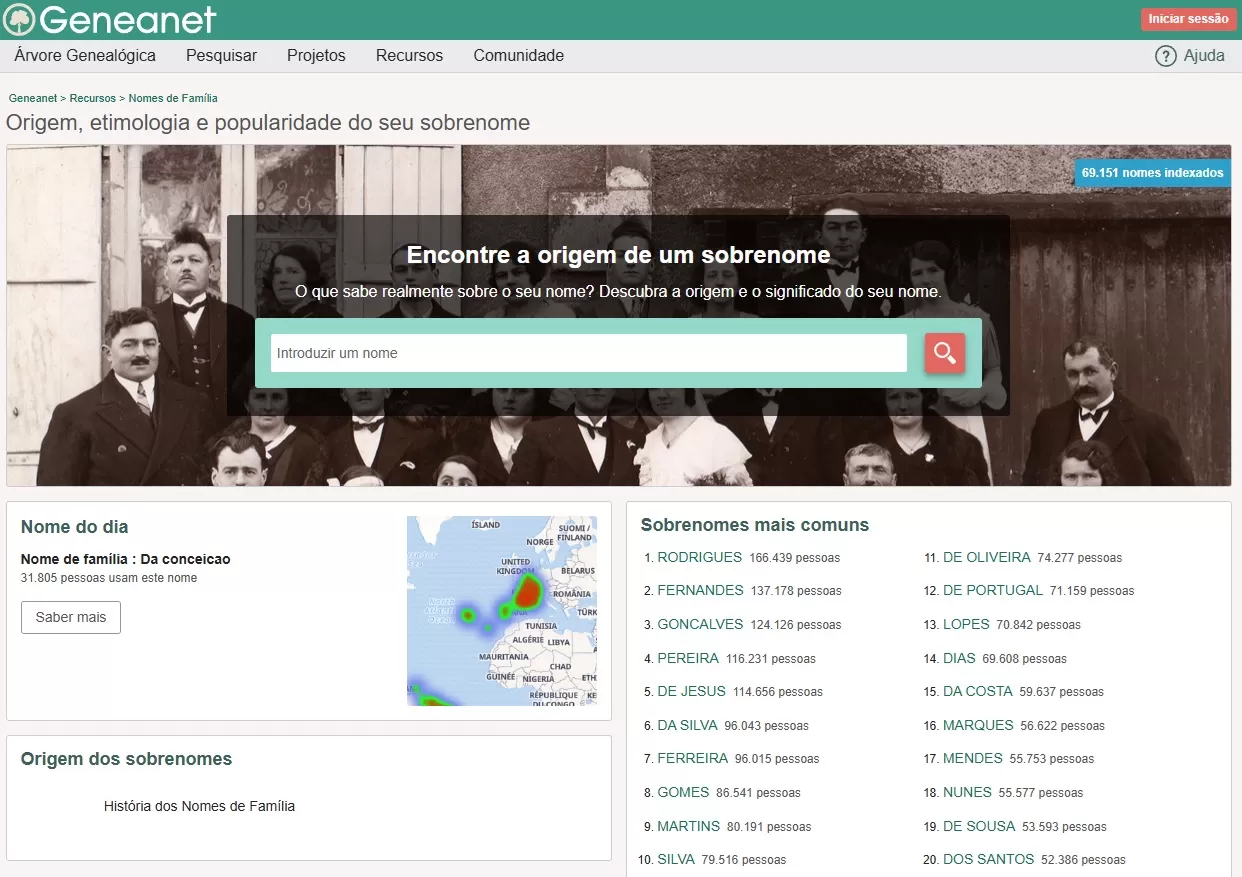Open the Comunidade menu

tap(519, 56)
